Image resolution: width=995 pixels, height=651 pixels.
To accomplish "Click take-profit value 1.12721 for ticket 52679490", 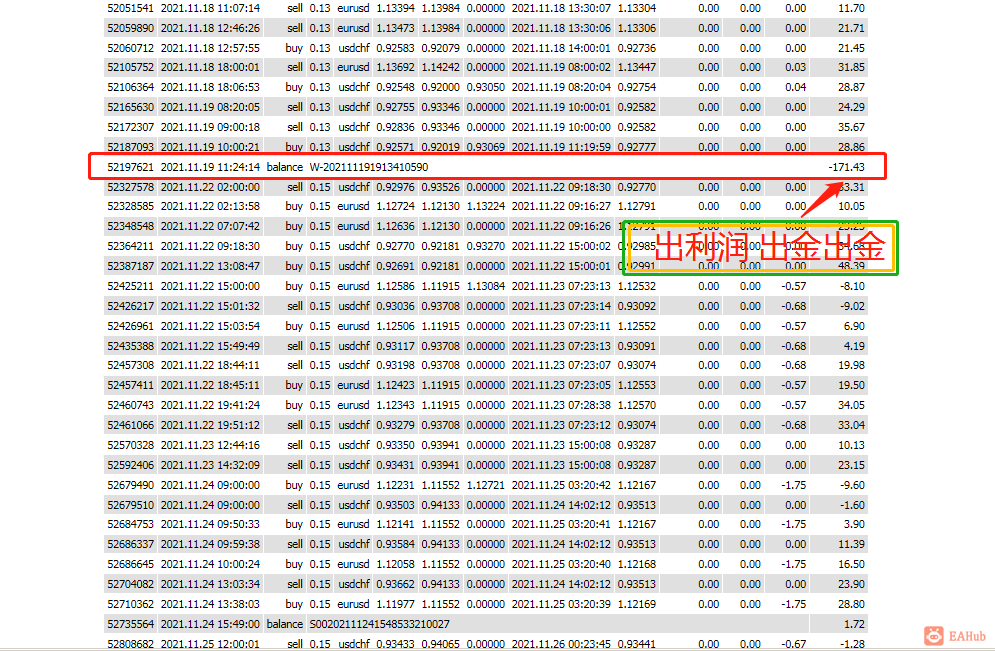I will click(x=485, y=485).
